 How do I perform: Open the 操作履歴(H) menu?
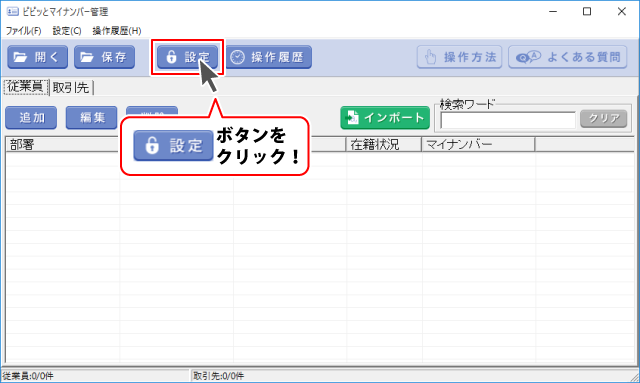pos(117,31)
